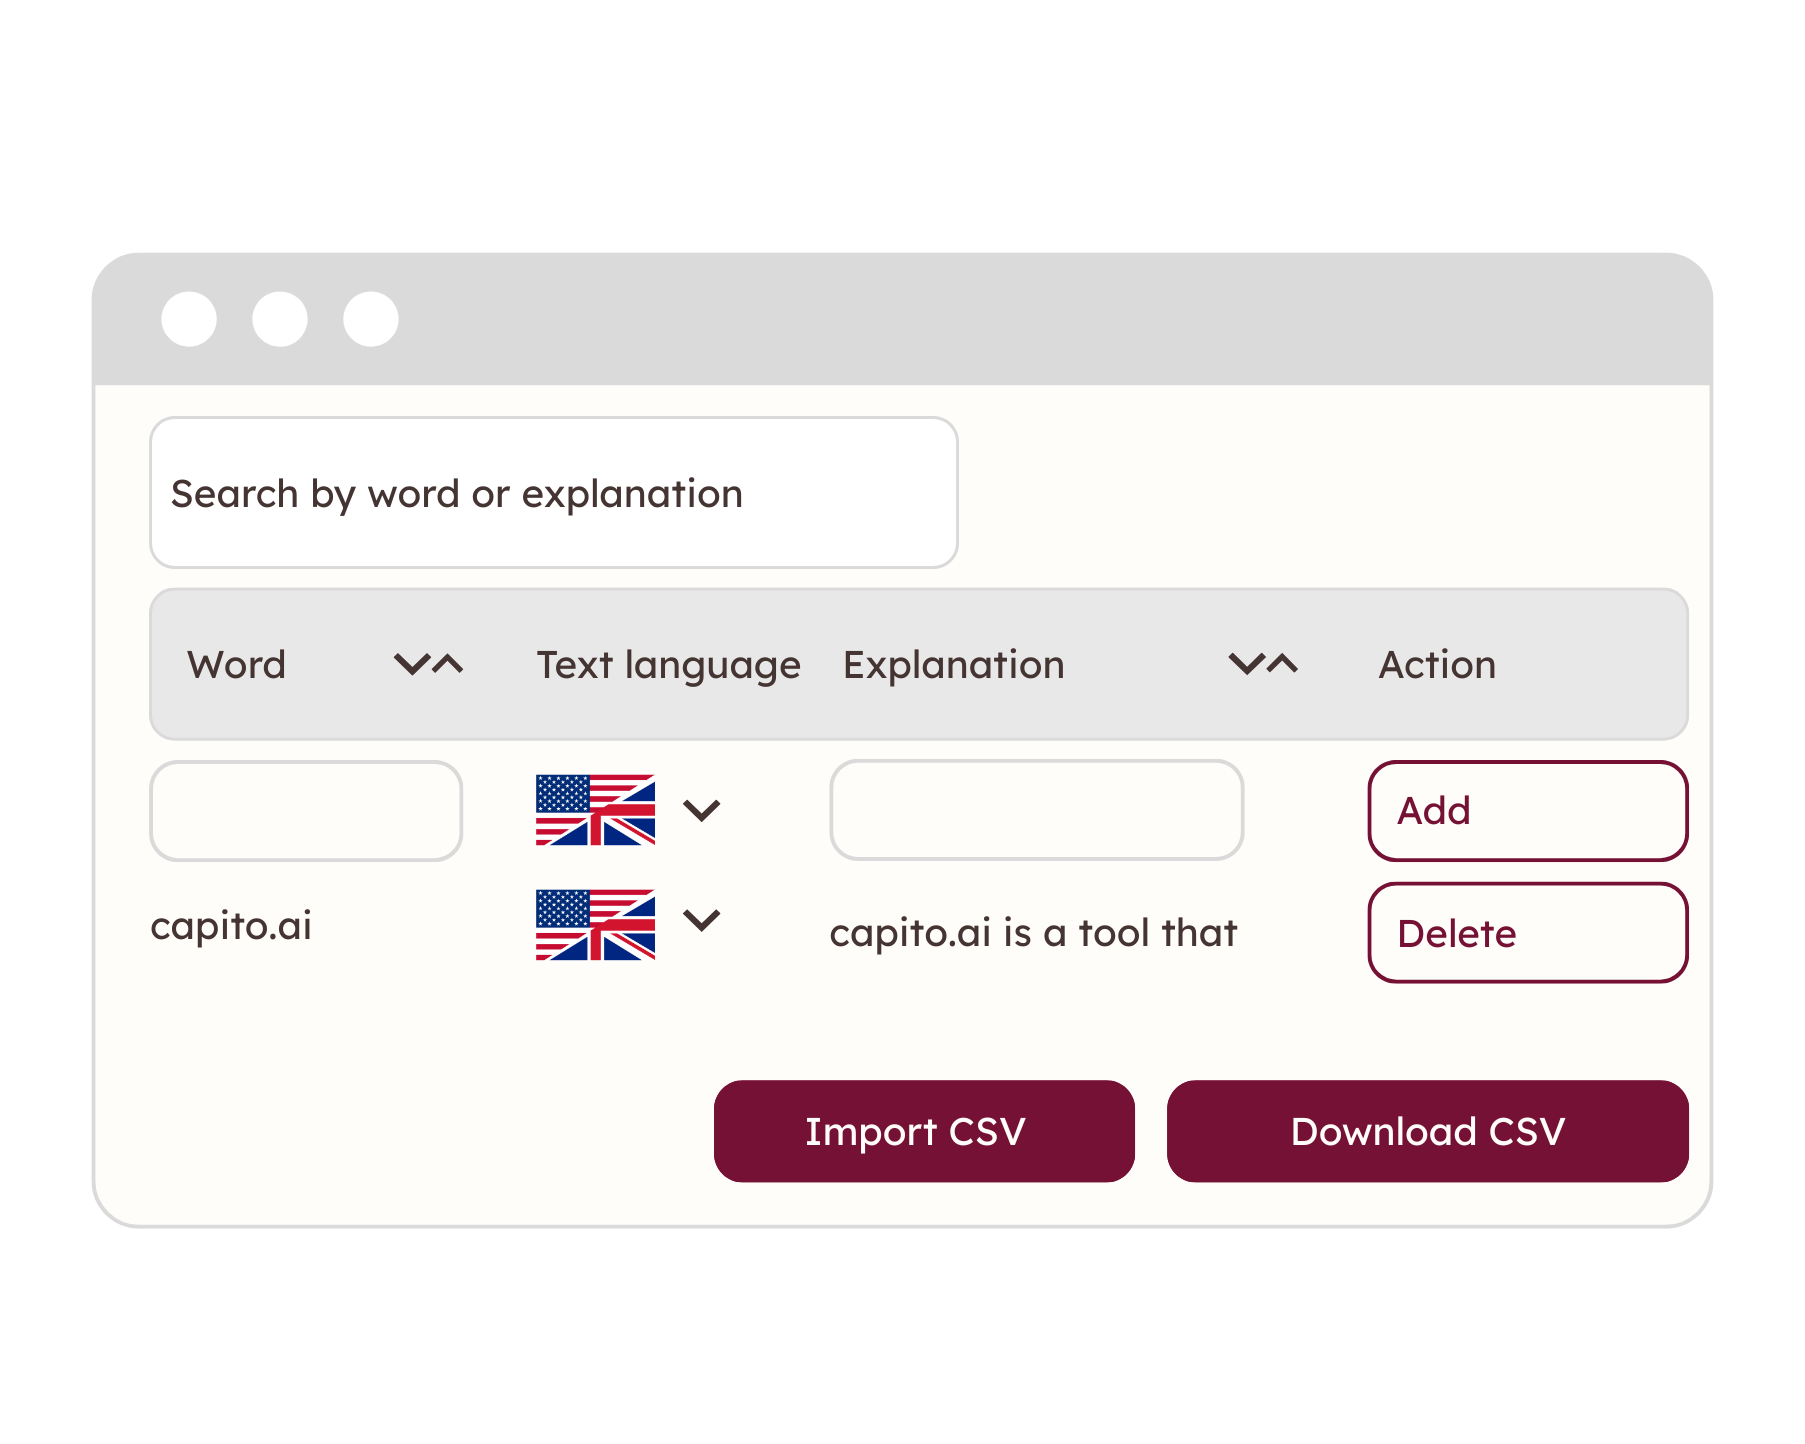Image resolution: width=1805 pixels, height=1444 pixels.
Task: Import a CSV file
Action: pyautogui.click(x=923, y=1131)
